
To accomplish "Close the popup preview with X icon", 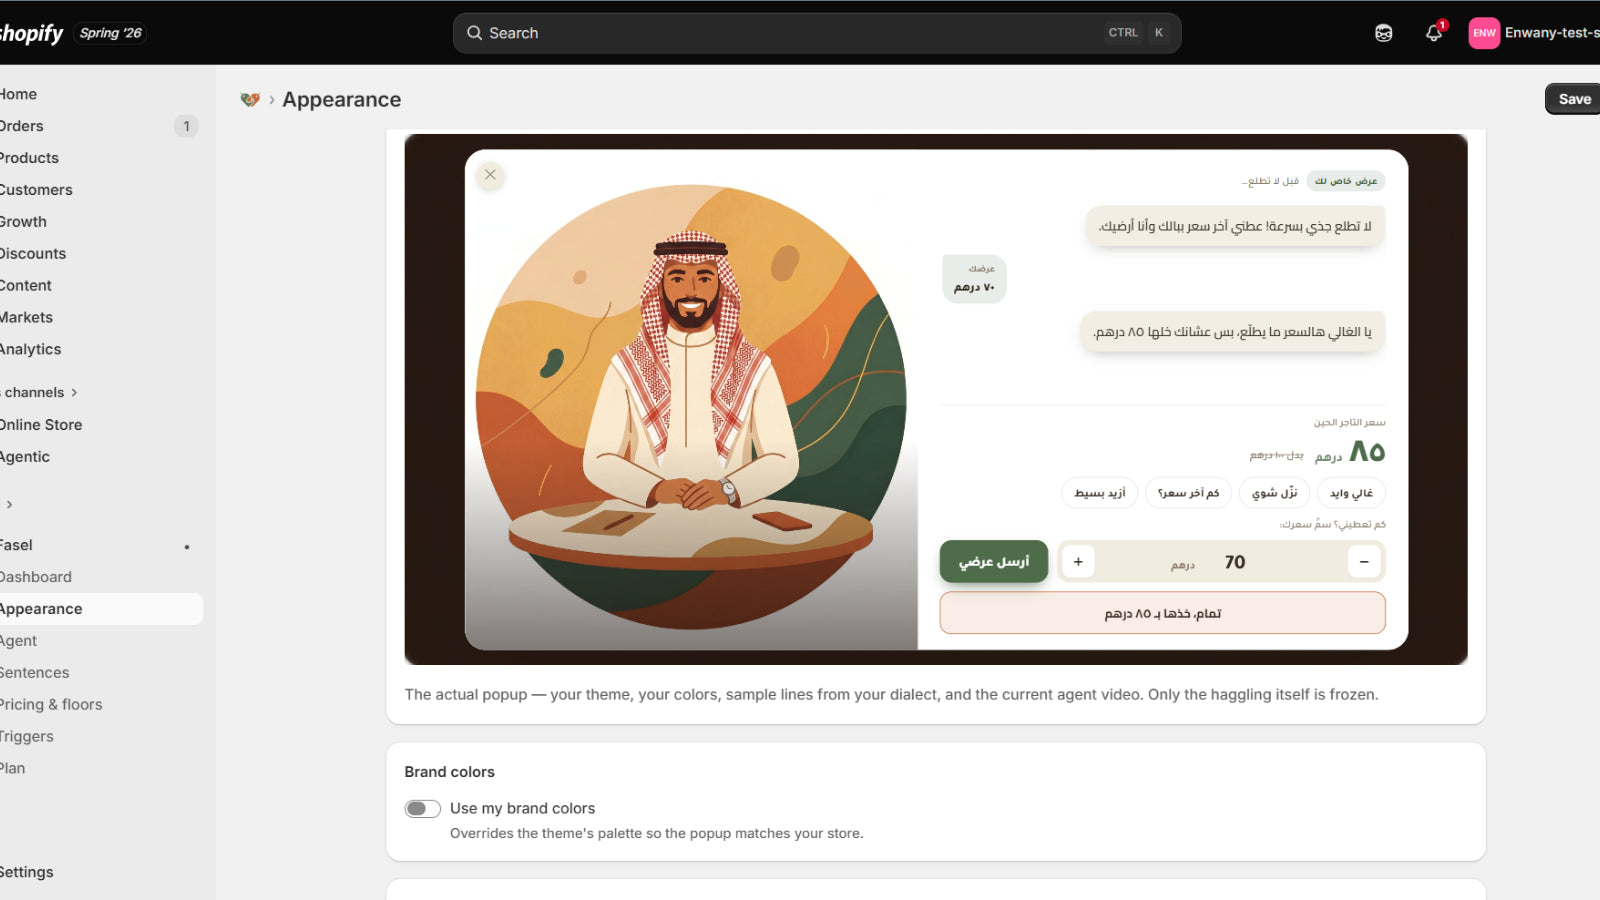I will pyautogui.click(x=490, y=175).
